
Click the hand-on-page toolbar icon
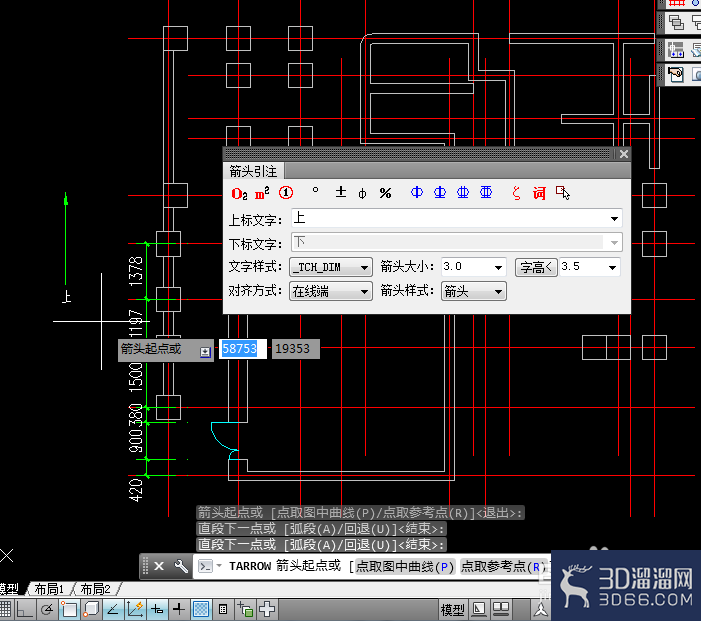click(x=676, y=74)
